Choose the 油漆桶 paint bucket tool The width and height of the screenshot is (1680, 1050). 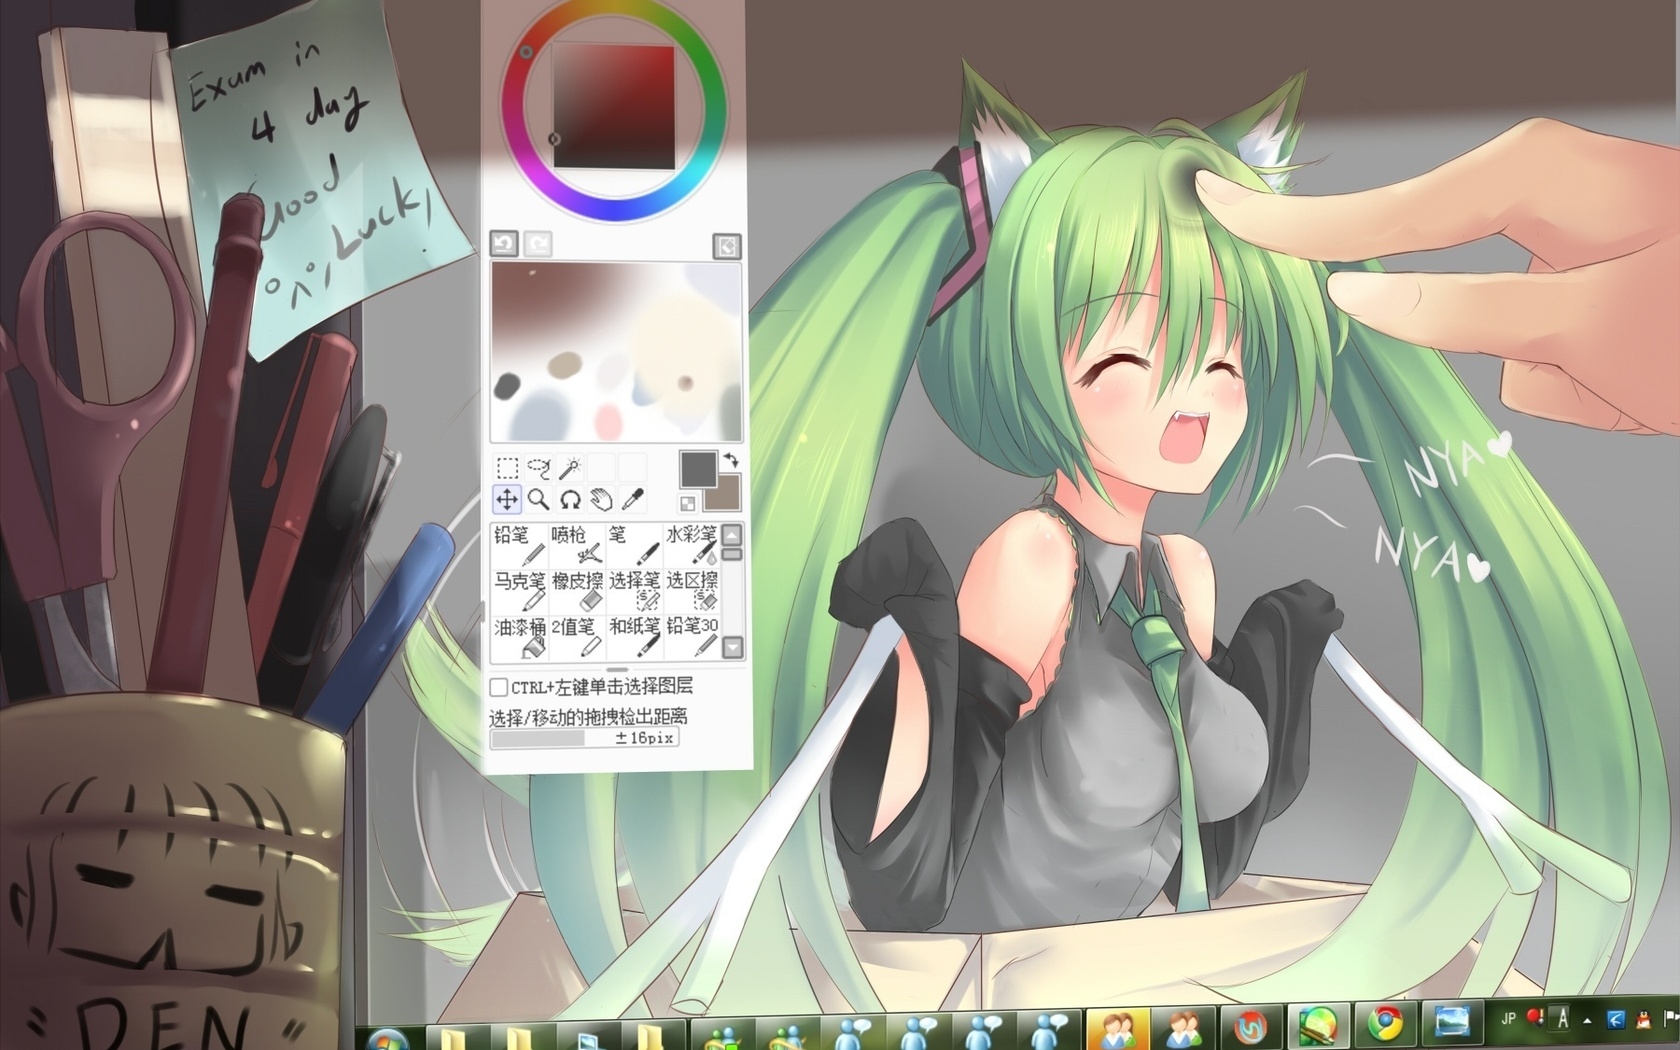(x=519, y=637)
